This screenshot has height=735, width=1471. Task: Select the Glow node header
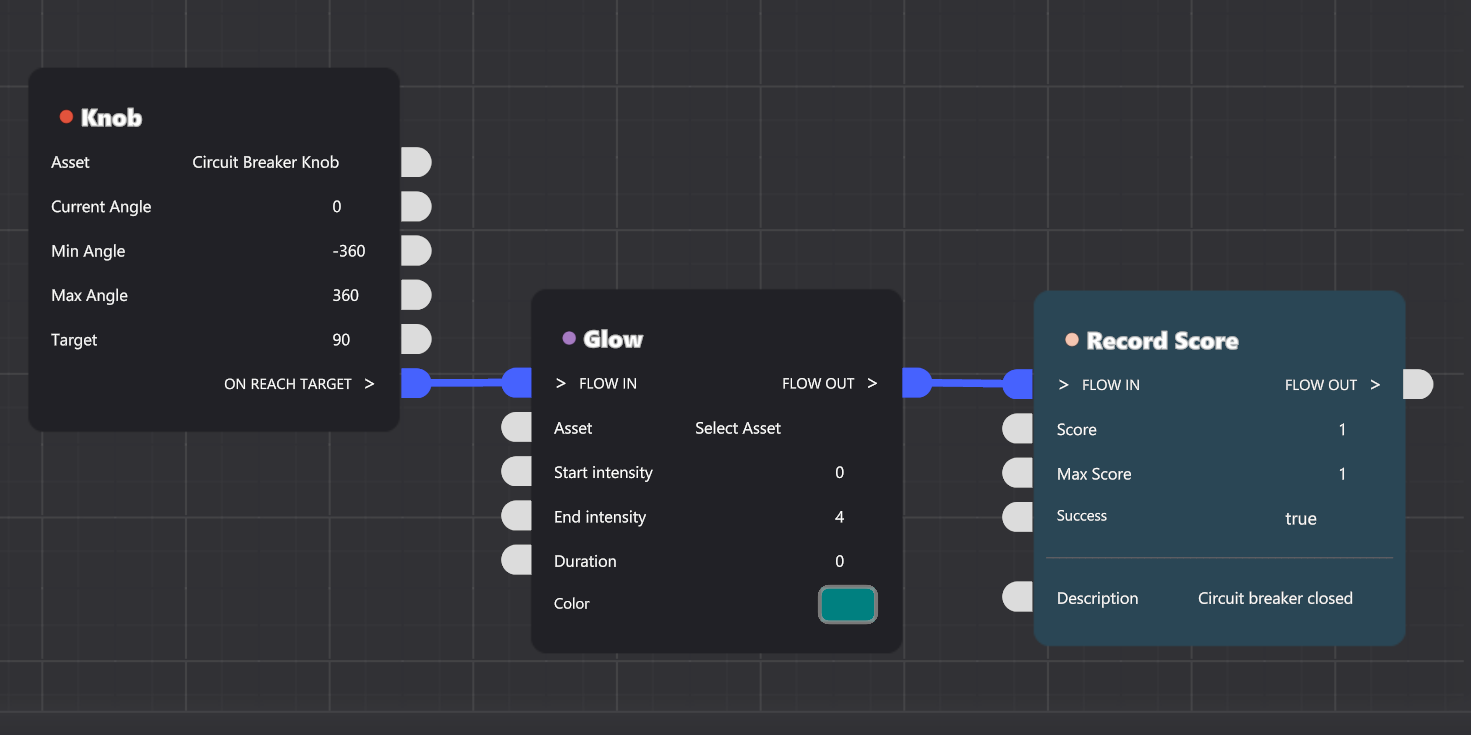tap(613, 339)
